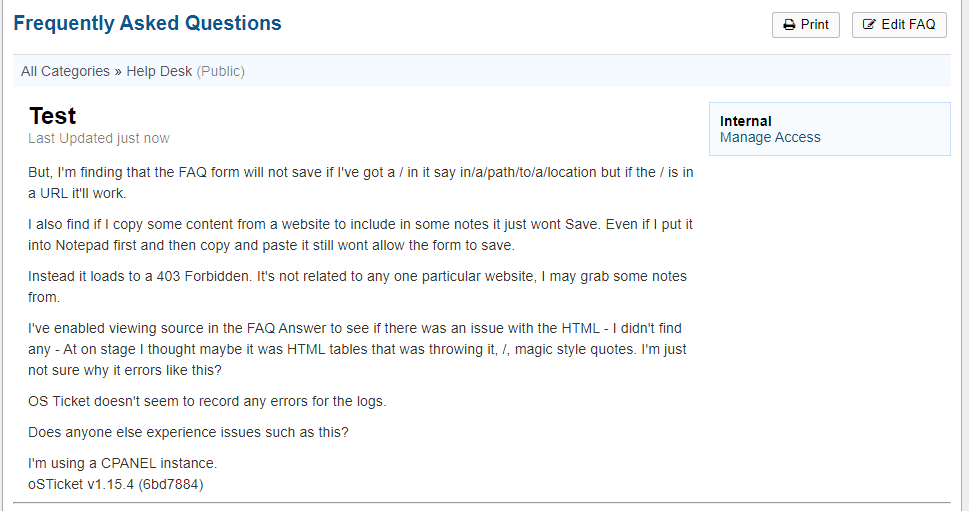The height and width of the screenshot is (511, 969).
Task: Click the line about OS Ticket logs
Action: tap(207, 401)
